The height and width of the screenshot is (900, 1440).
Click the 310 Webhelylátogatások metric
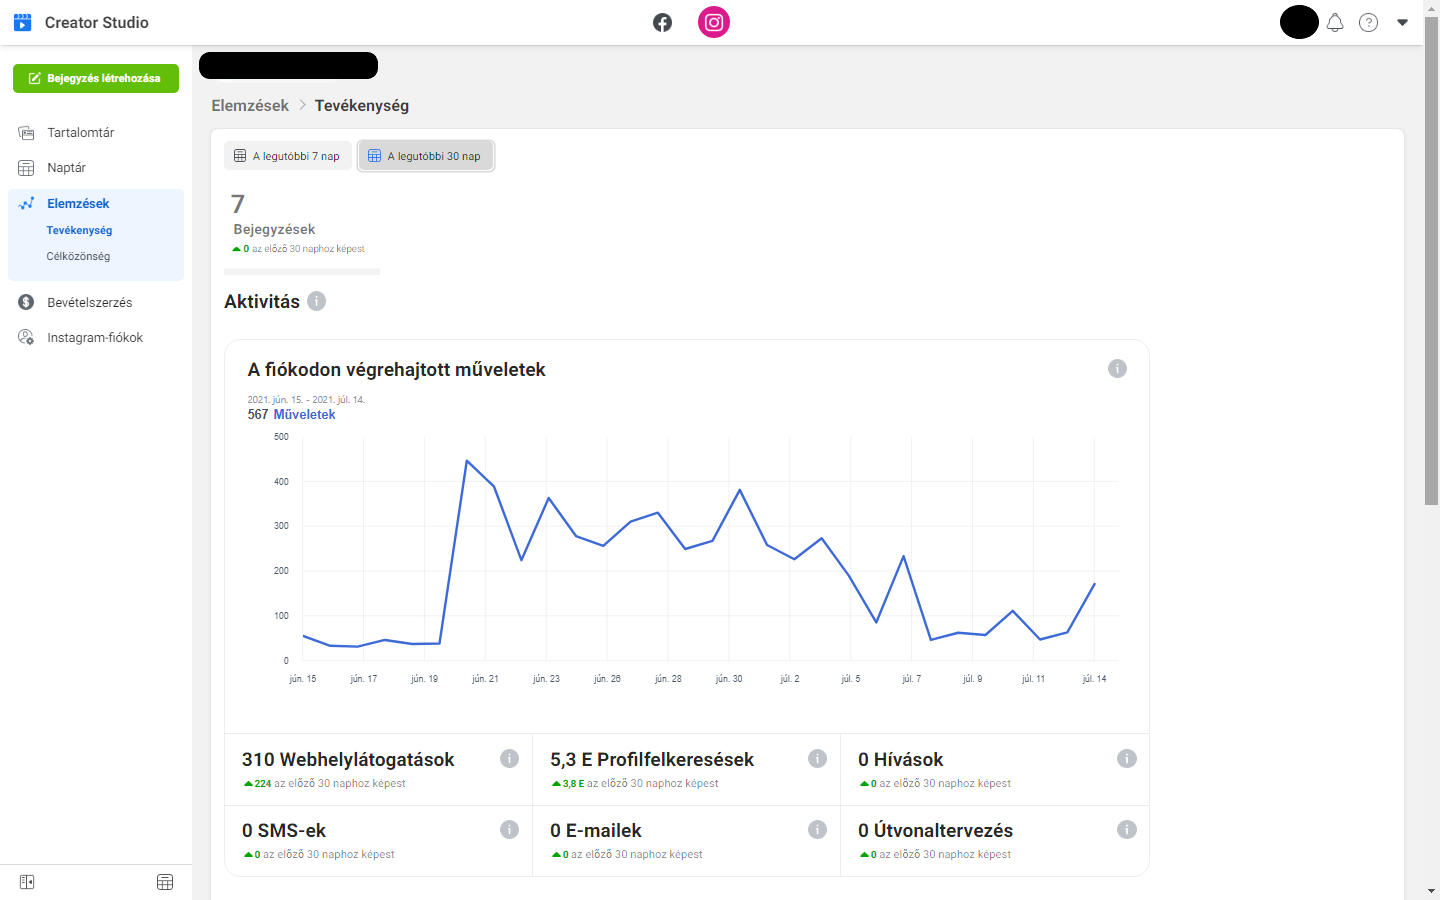tap(348, 760)
